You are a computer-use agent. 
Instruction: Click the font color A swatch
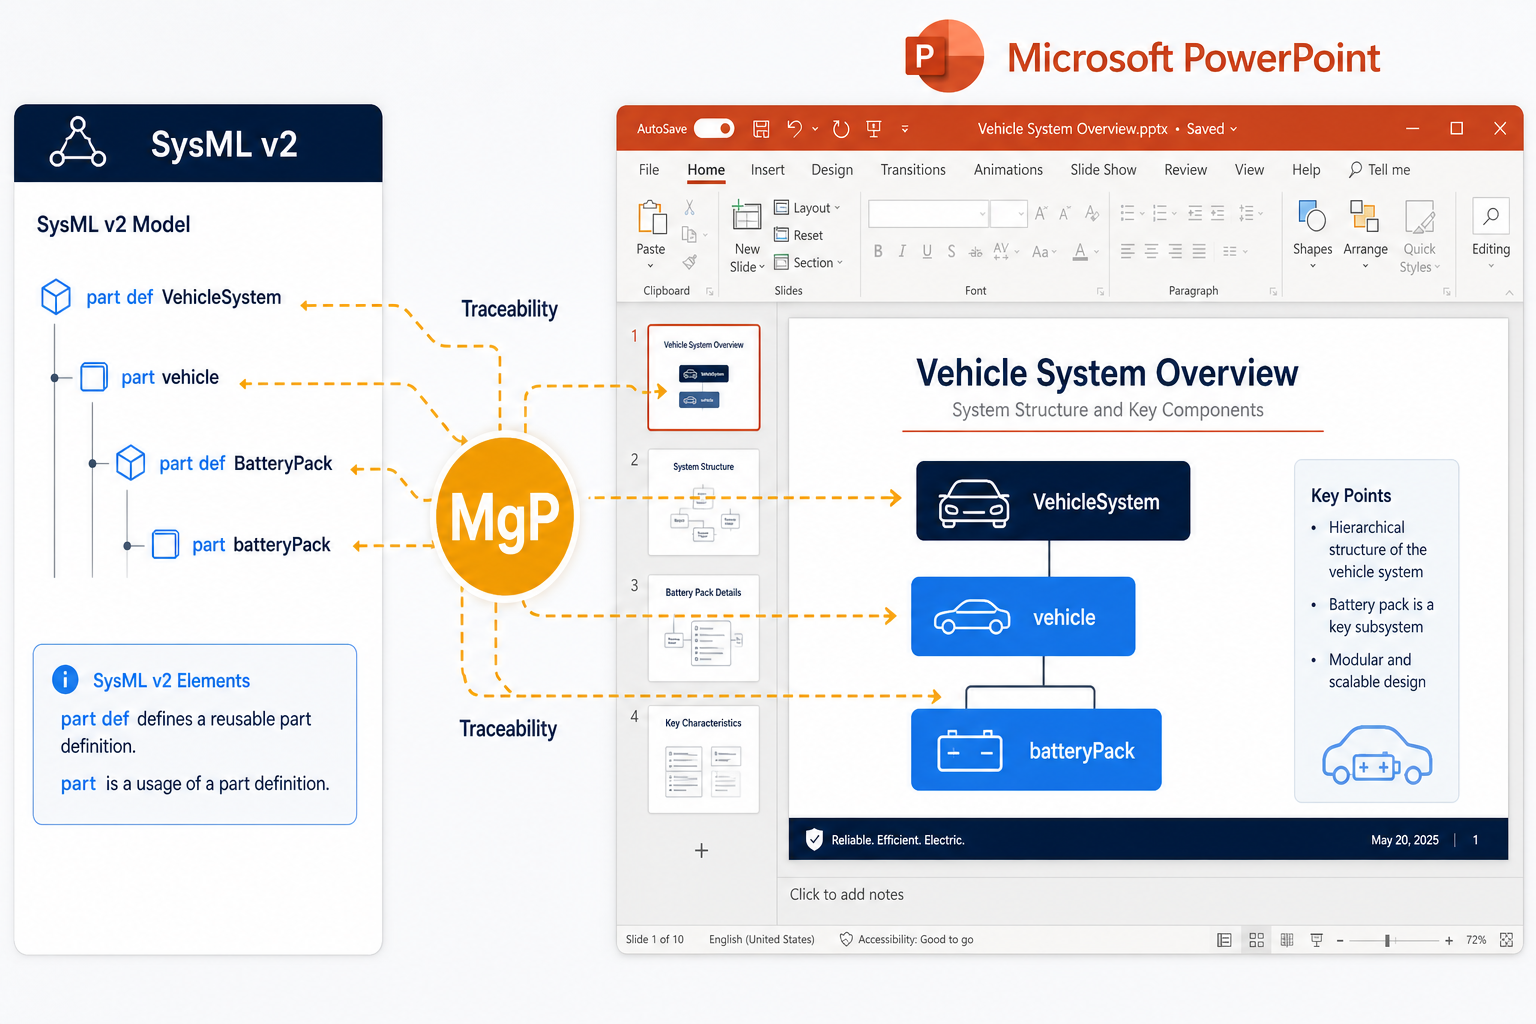(x=1080, y=252)
